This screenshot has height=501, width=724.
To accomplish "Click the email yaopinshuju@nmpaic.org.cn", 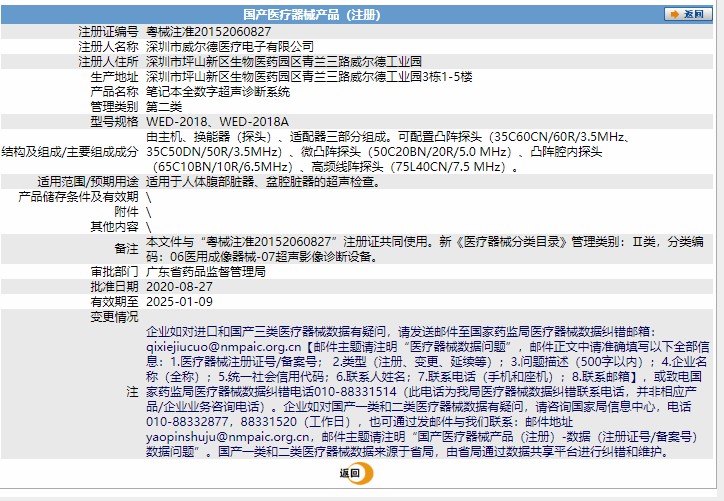I will click(x=228, y=437).
